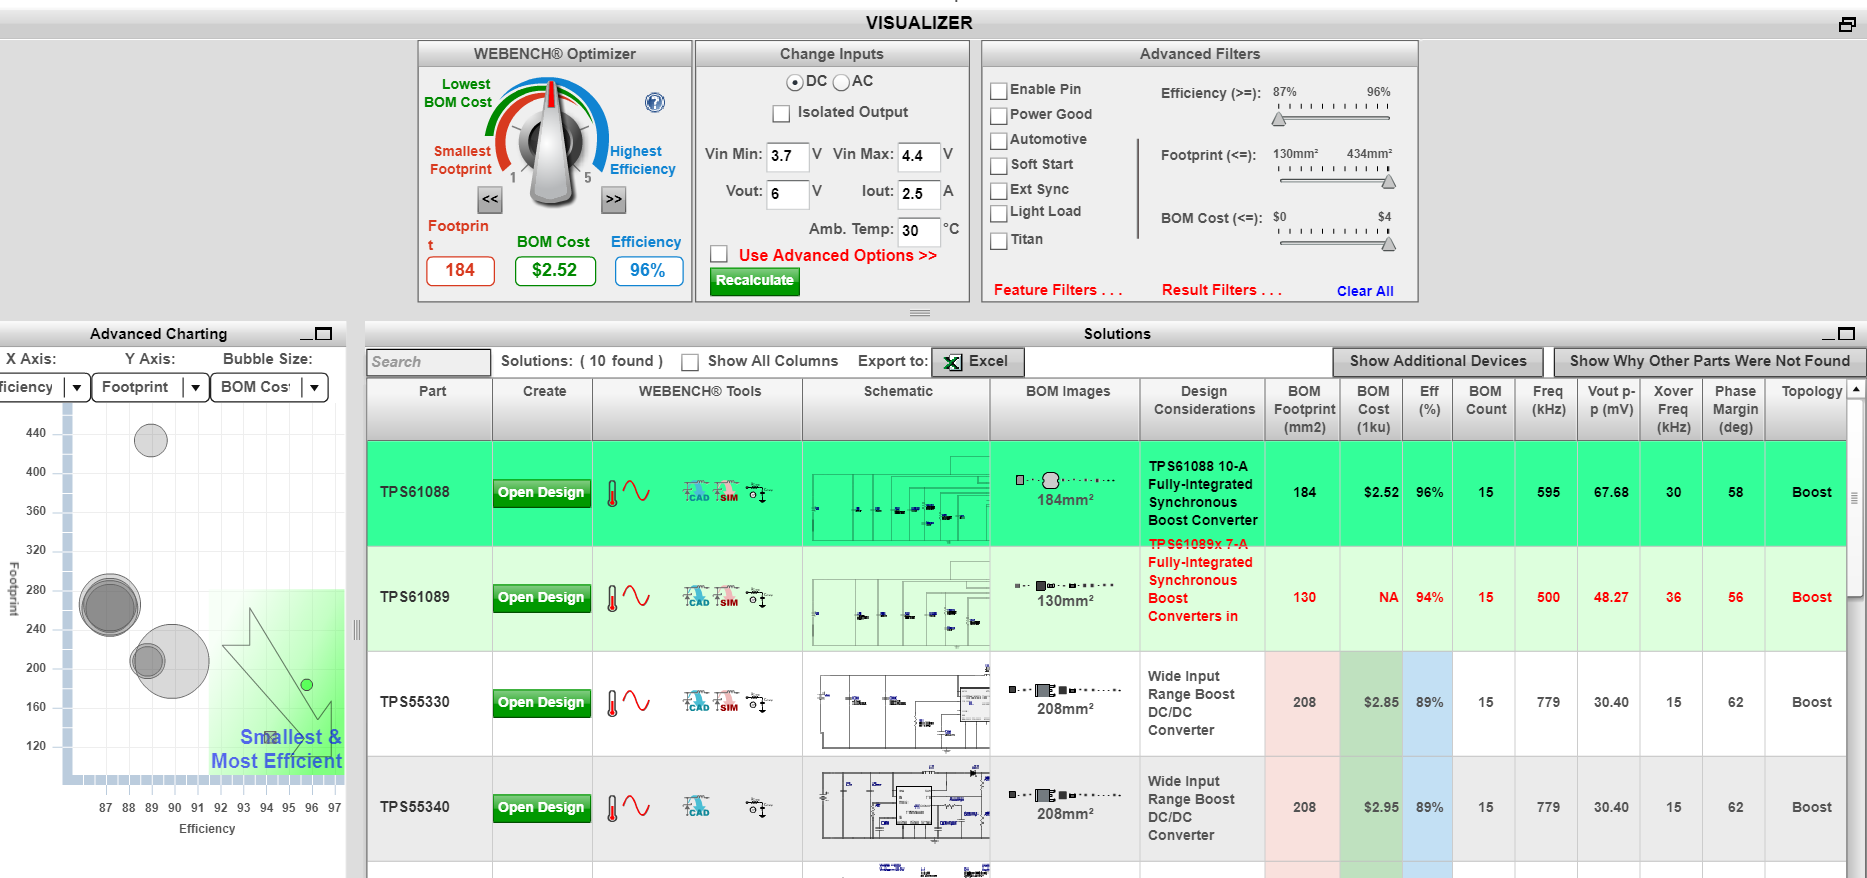Click the thermometer thermal icon for TPS61088

tap(612, 493)
